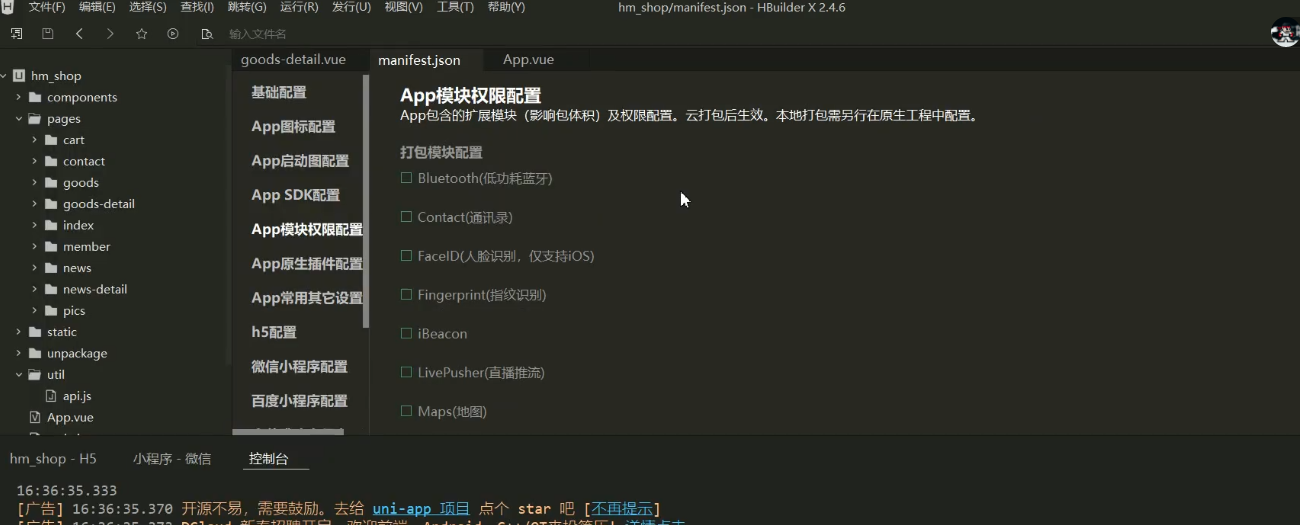
Task: Click the cart folder icon
Action: tap(51, 140)
